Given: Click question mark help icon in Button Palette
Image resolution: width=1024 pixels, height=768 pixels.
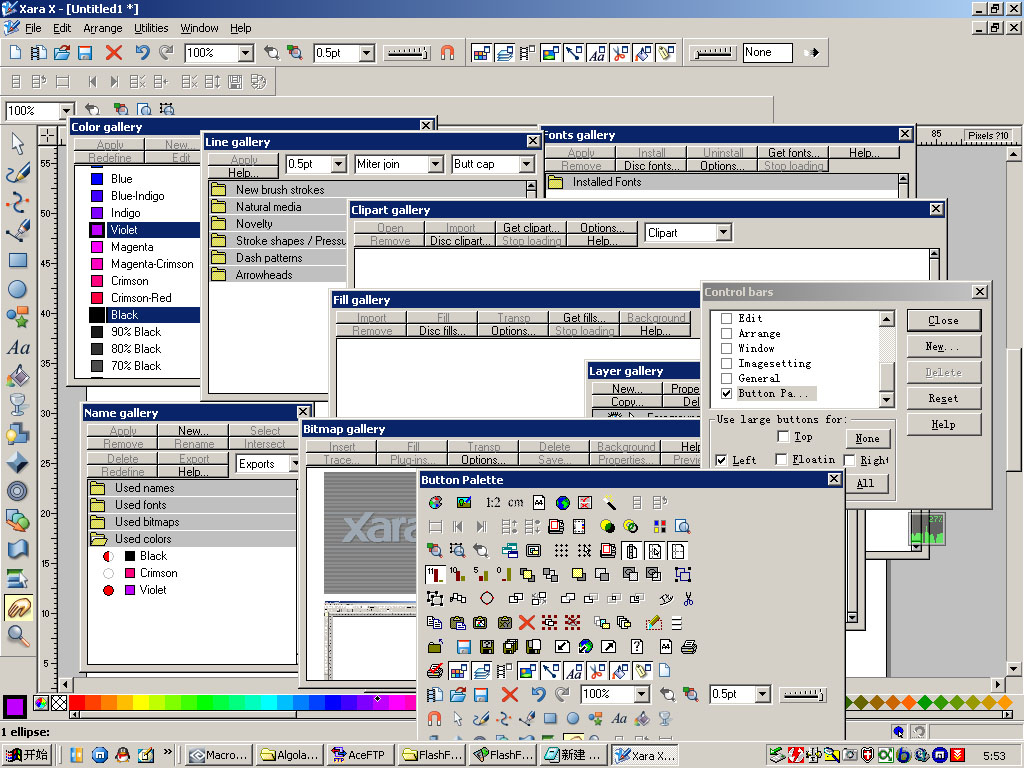Looking at the screenshot, I should (637, 647).
